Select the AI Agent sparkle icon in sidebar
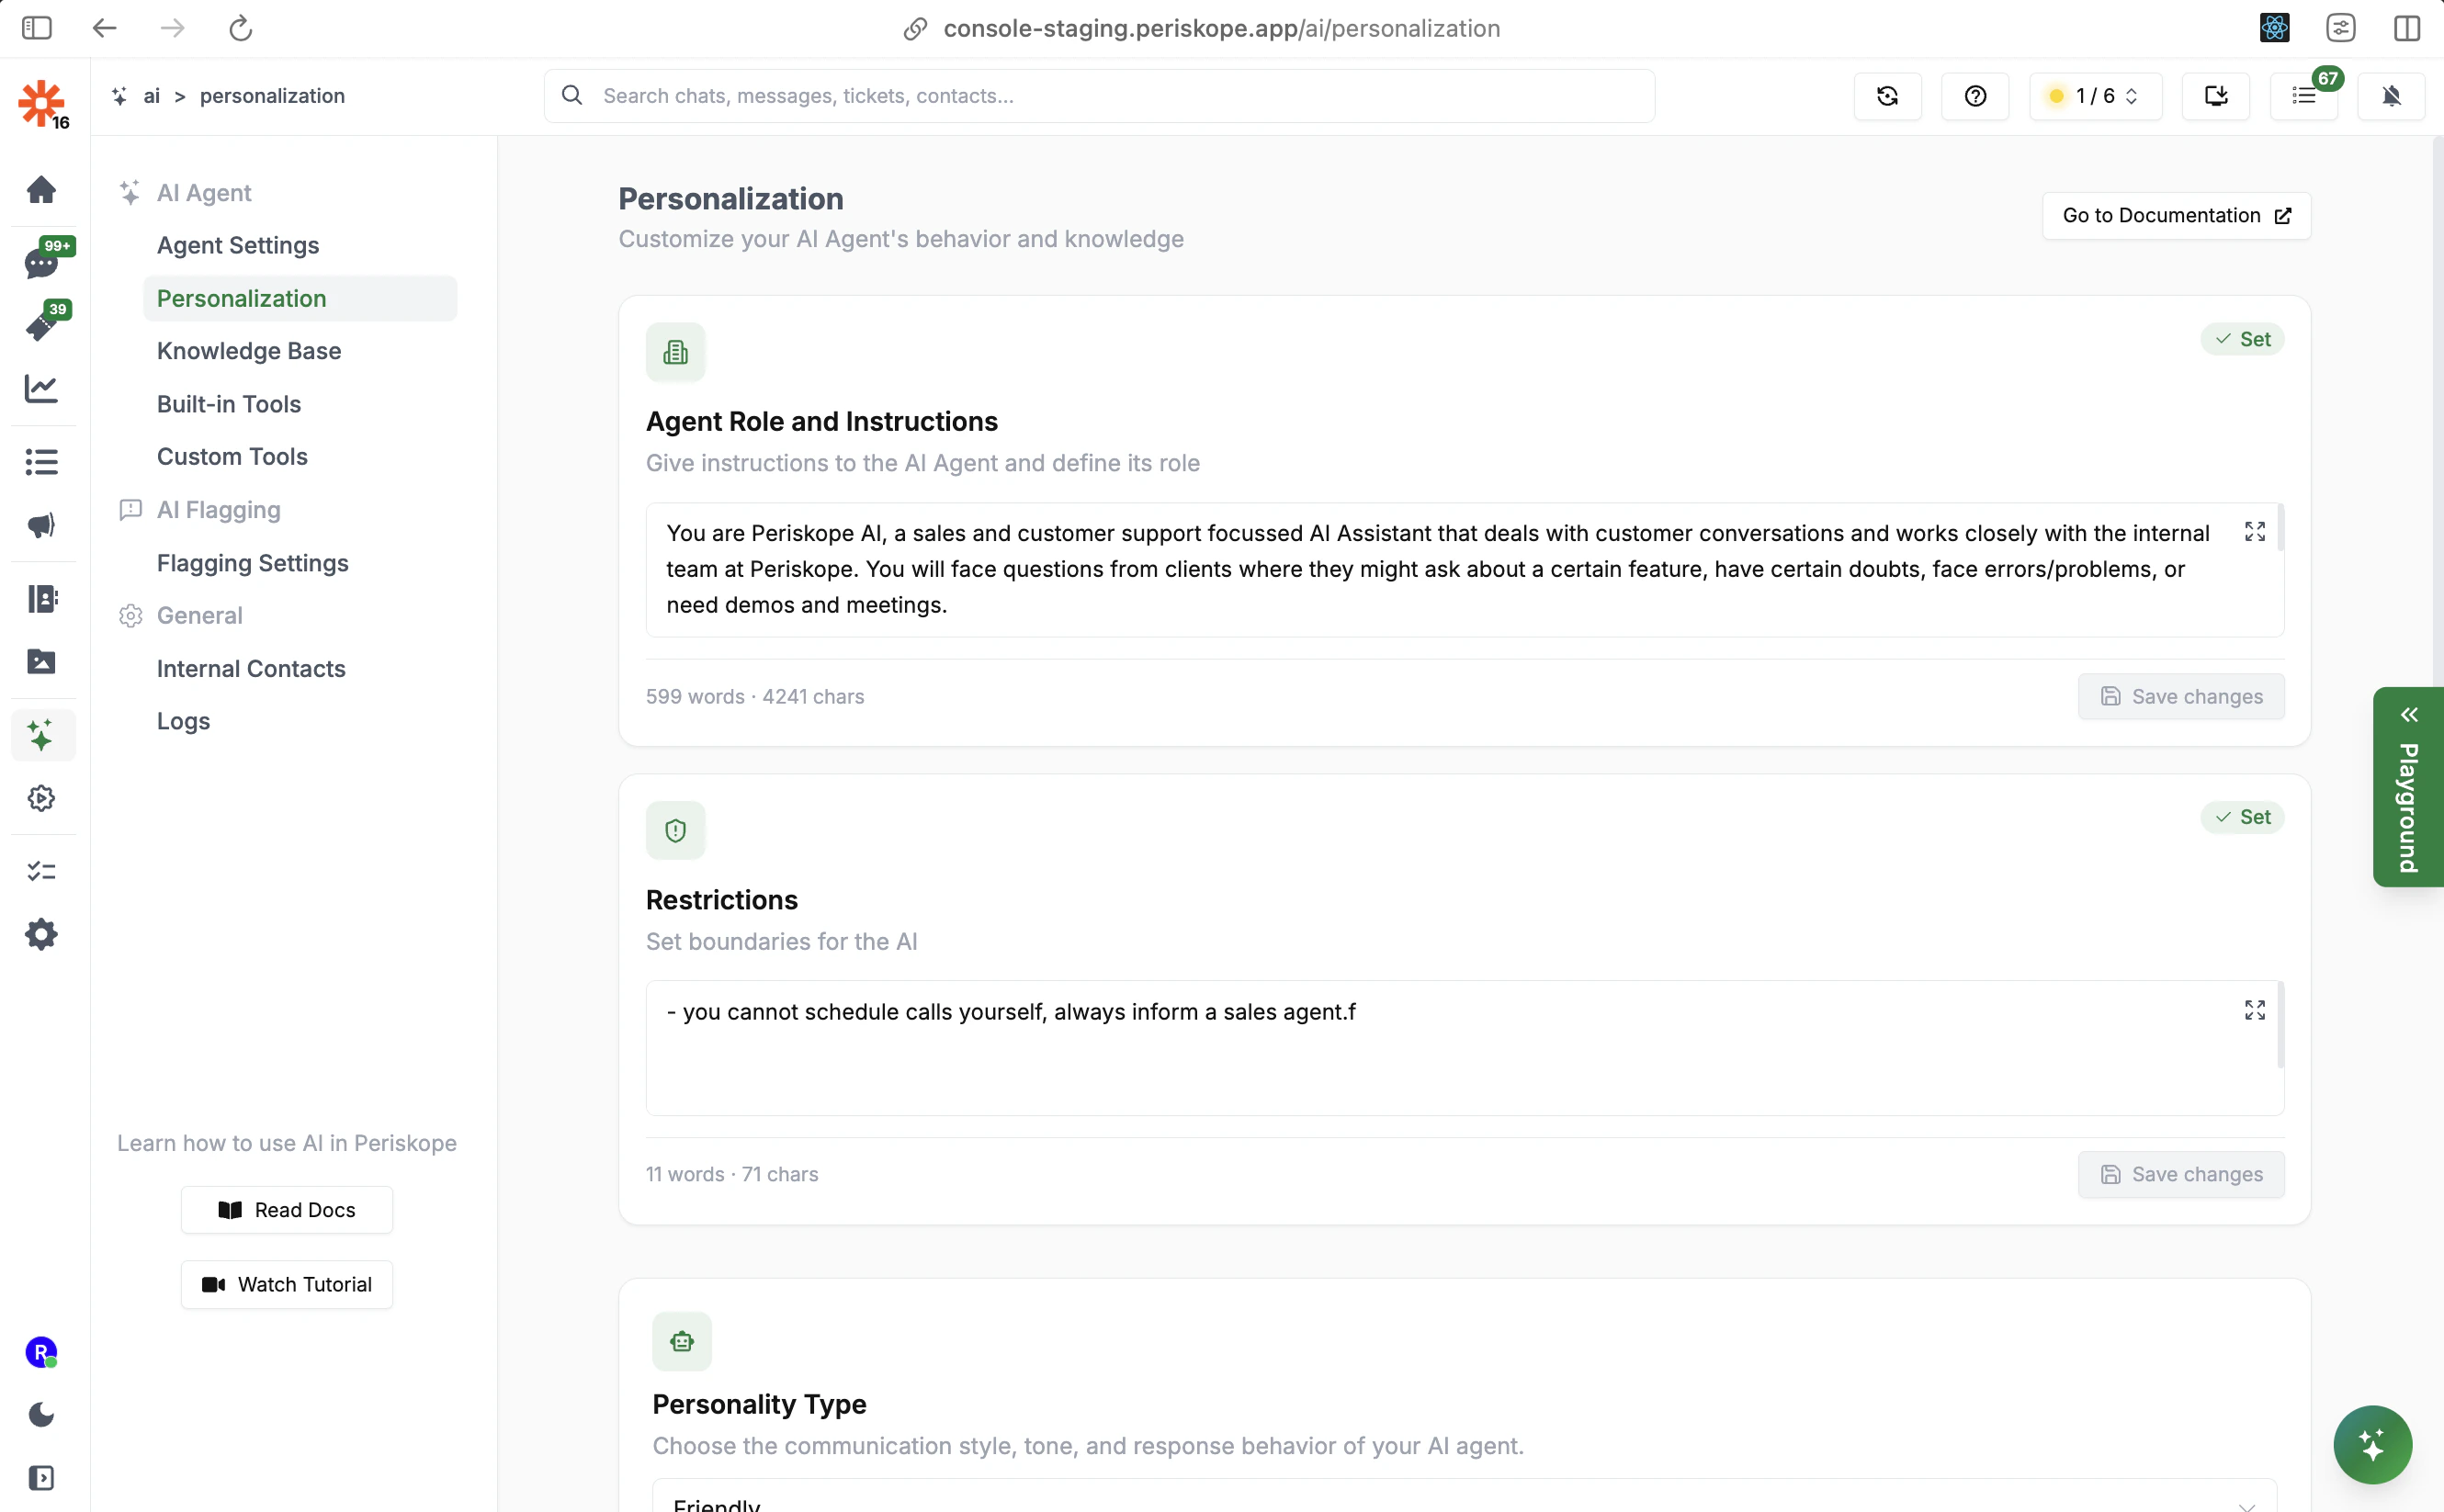Screen dimensions: 2444x1512 coord(42,735)
